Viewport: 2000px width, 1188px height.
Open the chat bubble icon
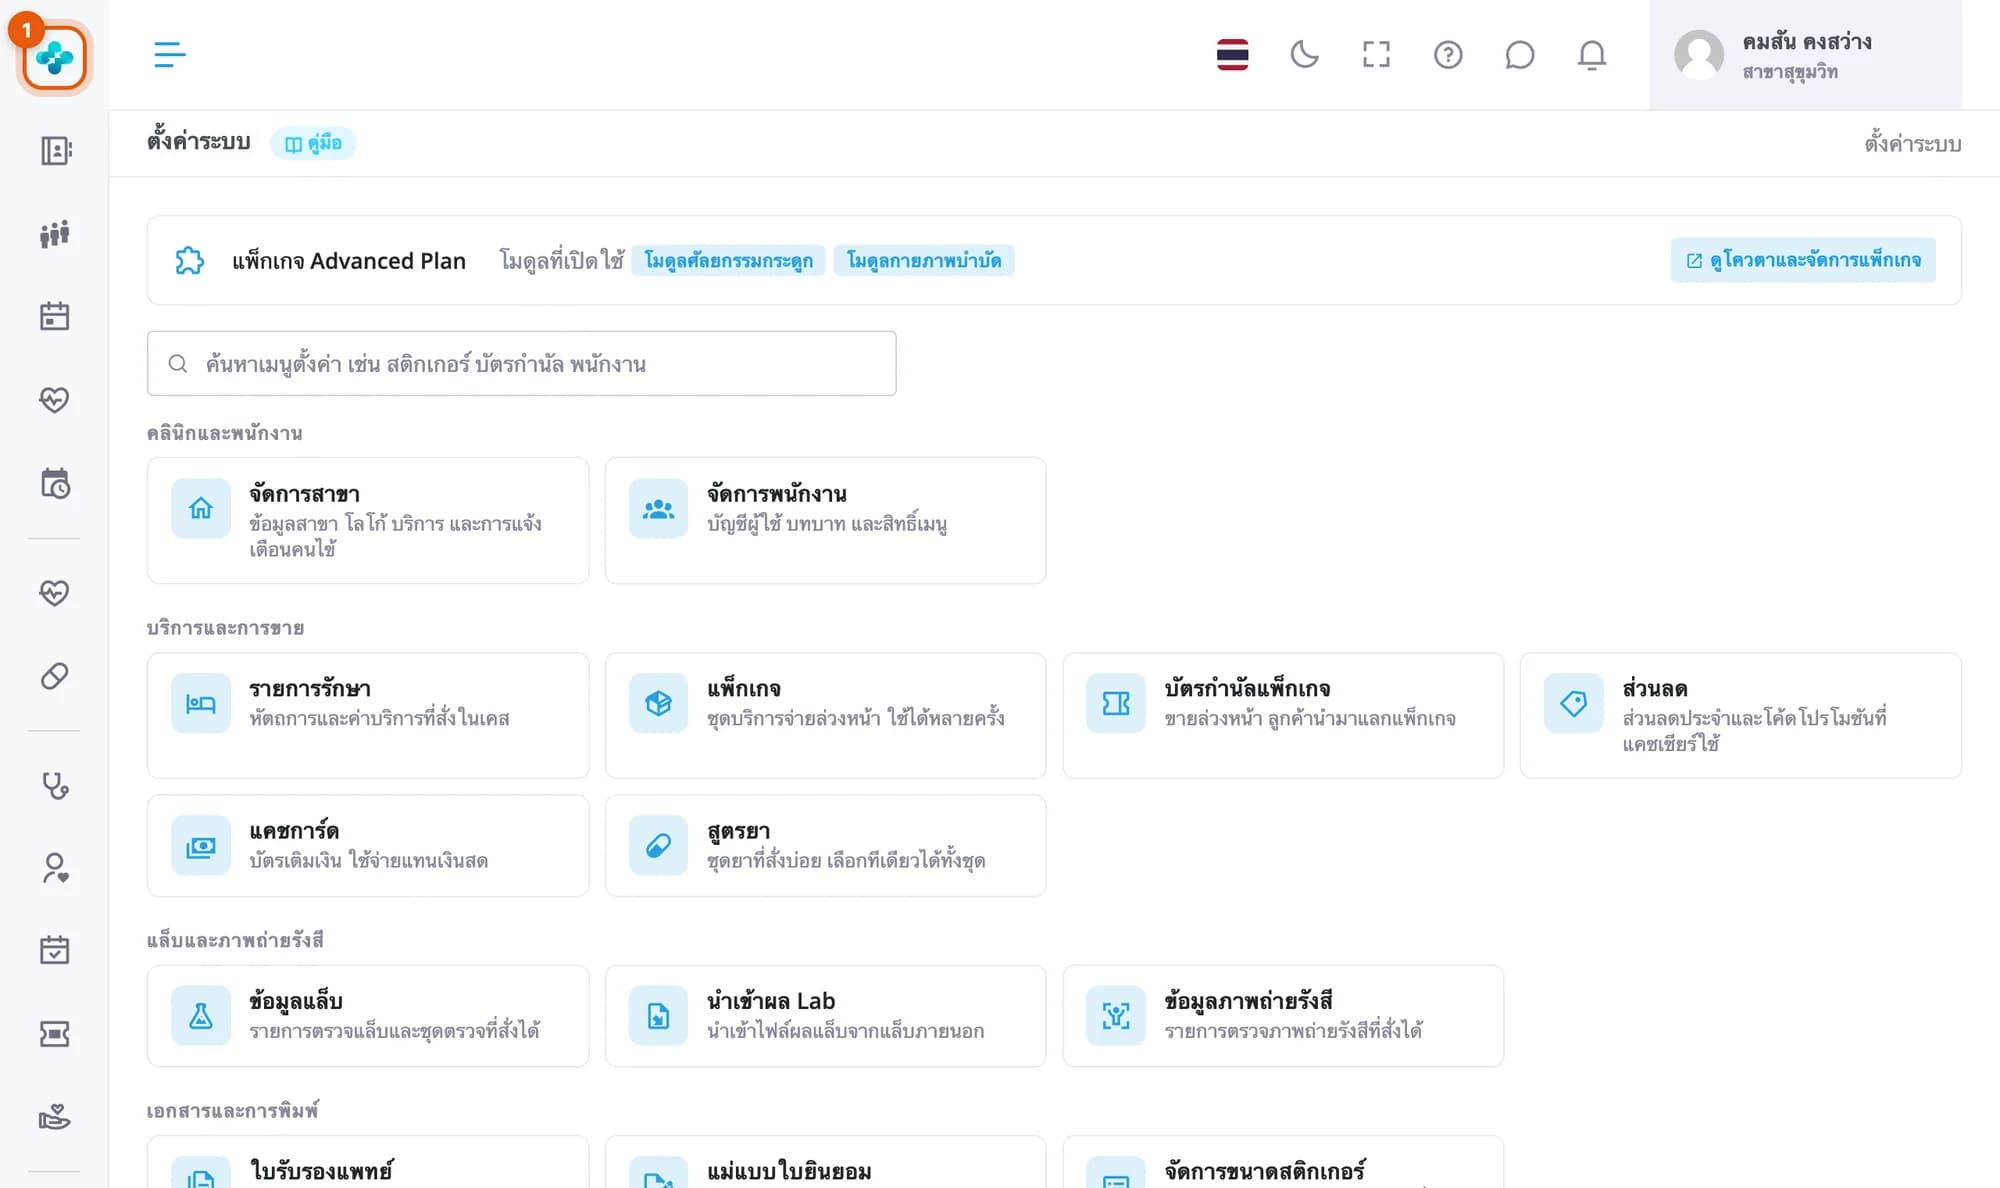(x=1519, y=54)
